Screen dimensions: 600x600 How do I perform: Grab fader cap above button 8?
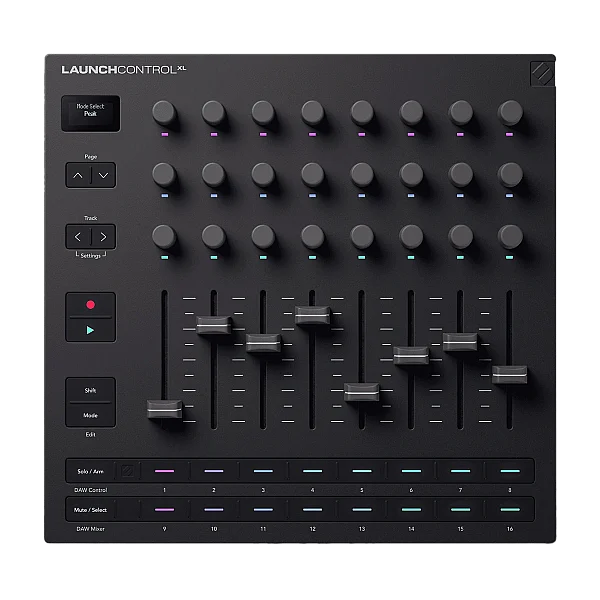510,375
